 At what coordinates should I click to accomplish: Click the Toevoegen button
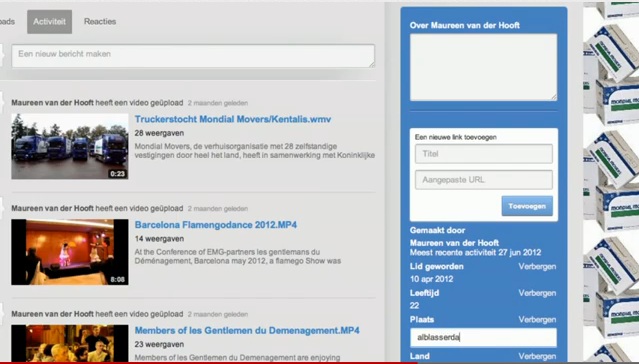coord(527,206)
